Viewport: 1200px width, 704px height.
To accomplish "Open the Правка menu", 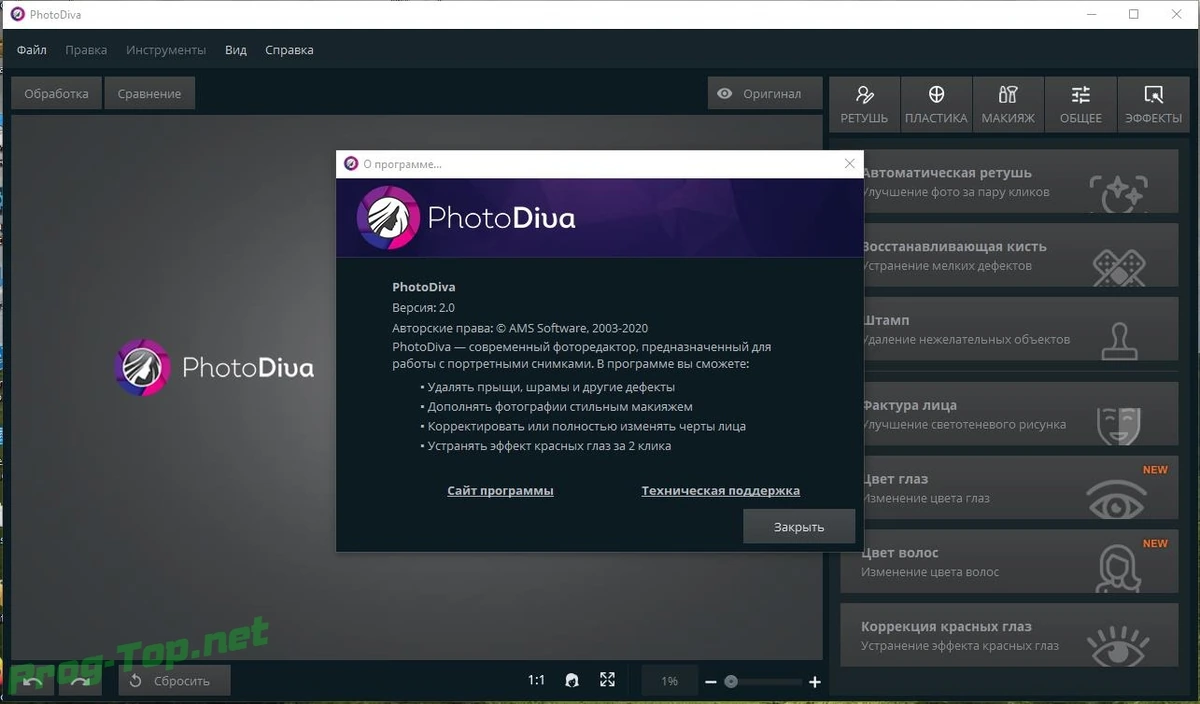I will (x=86, y=50).
